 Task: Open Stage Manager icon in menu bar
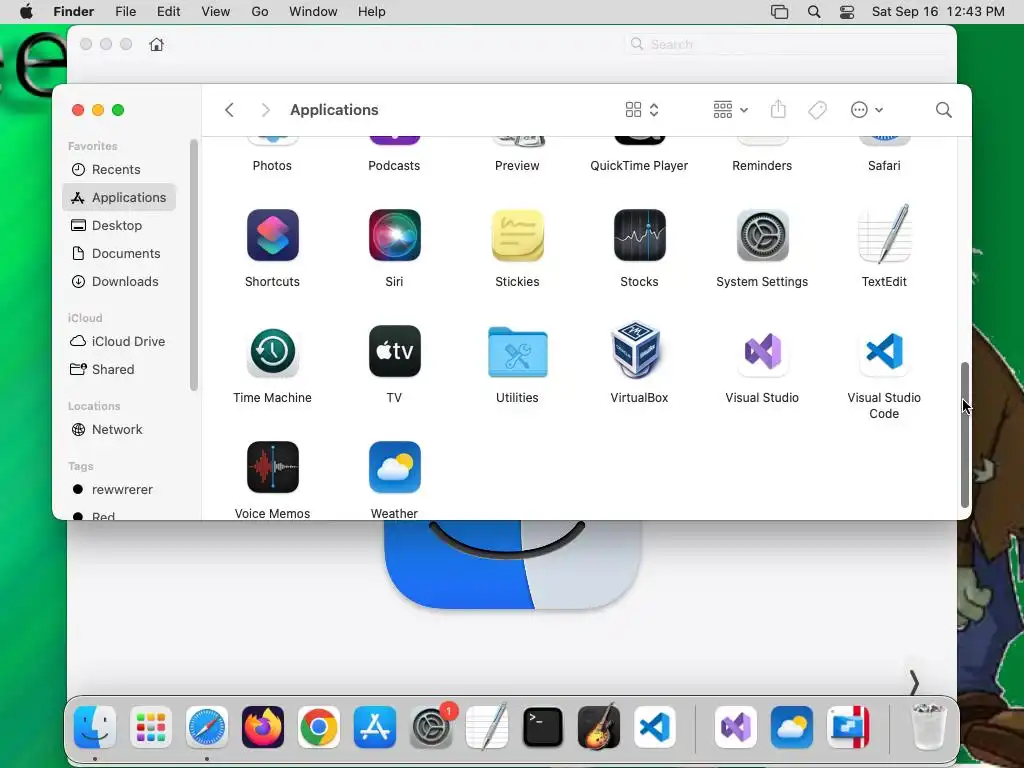click(x=780, y=12)
